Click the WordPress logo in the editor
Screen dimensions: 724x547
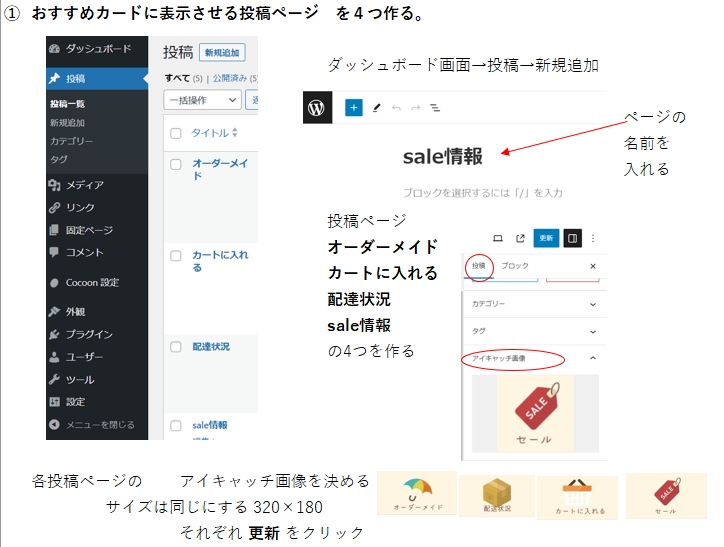pyautogui.click(x=318, y=108)
